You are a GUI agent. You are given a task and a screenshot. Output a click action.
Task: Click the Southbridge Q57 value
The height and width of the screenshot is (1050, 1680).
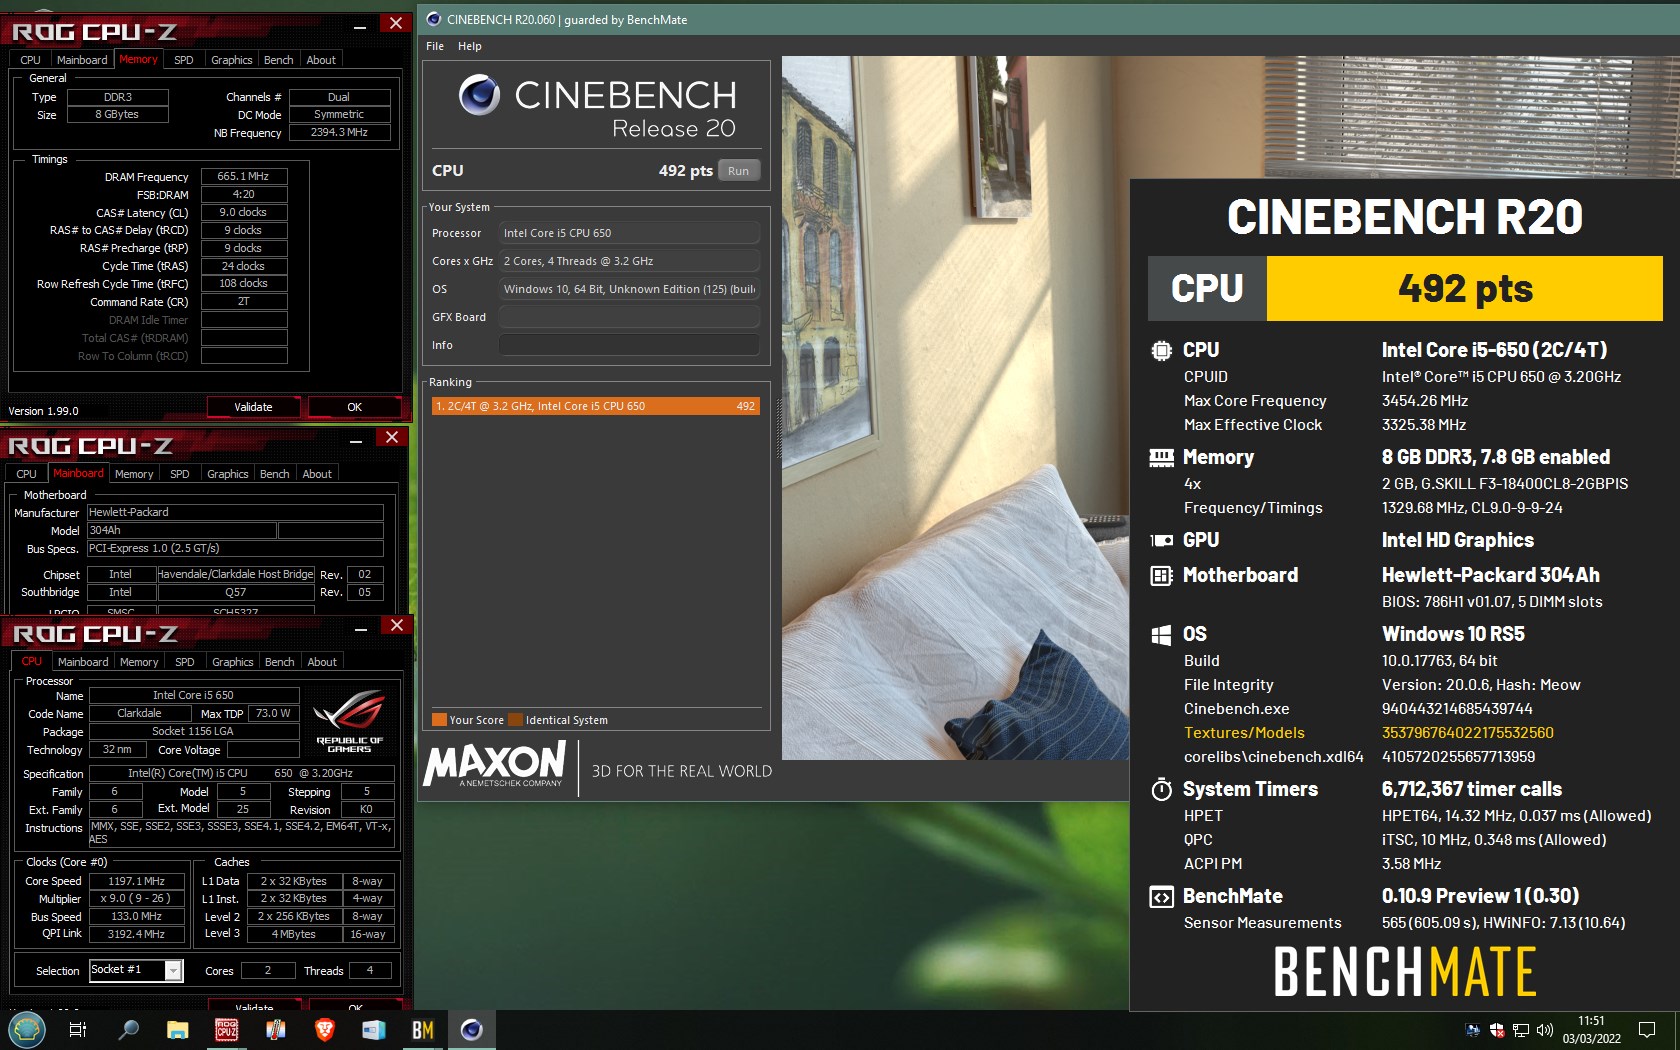pos(236,592)
